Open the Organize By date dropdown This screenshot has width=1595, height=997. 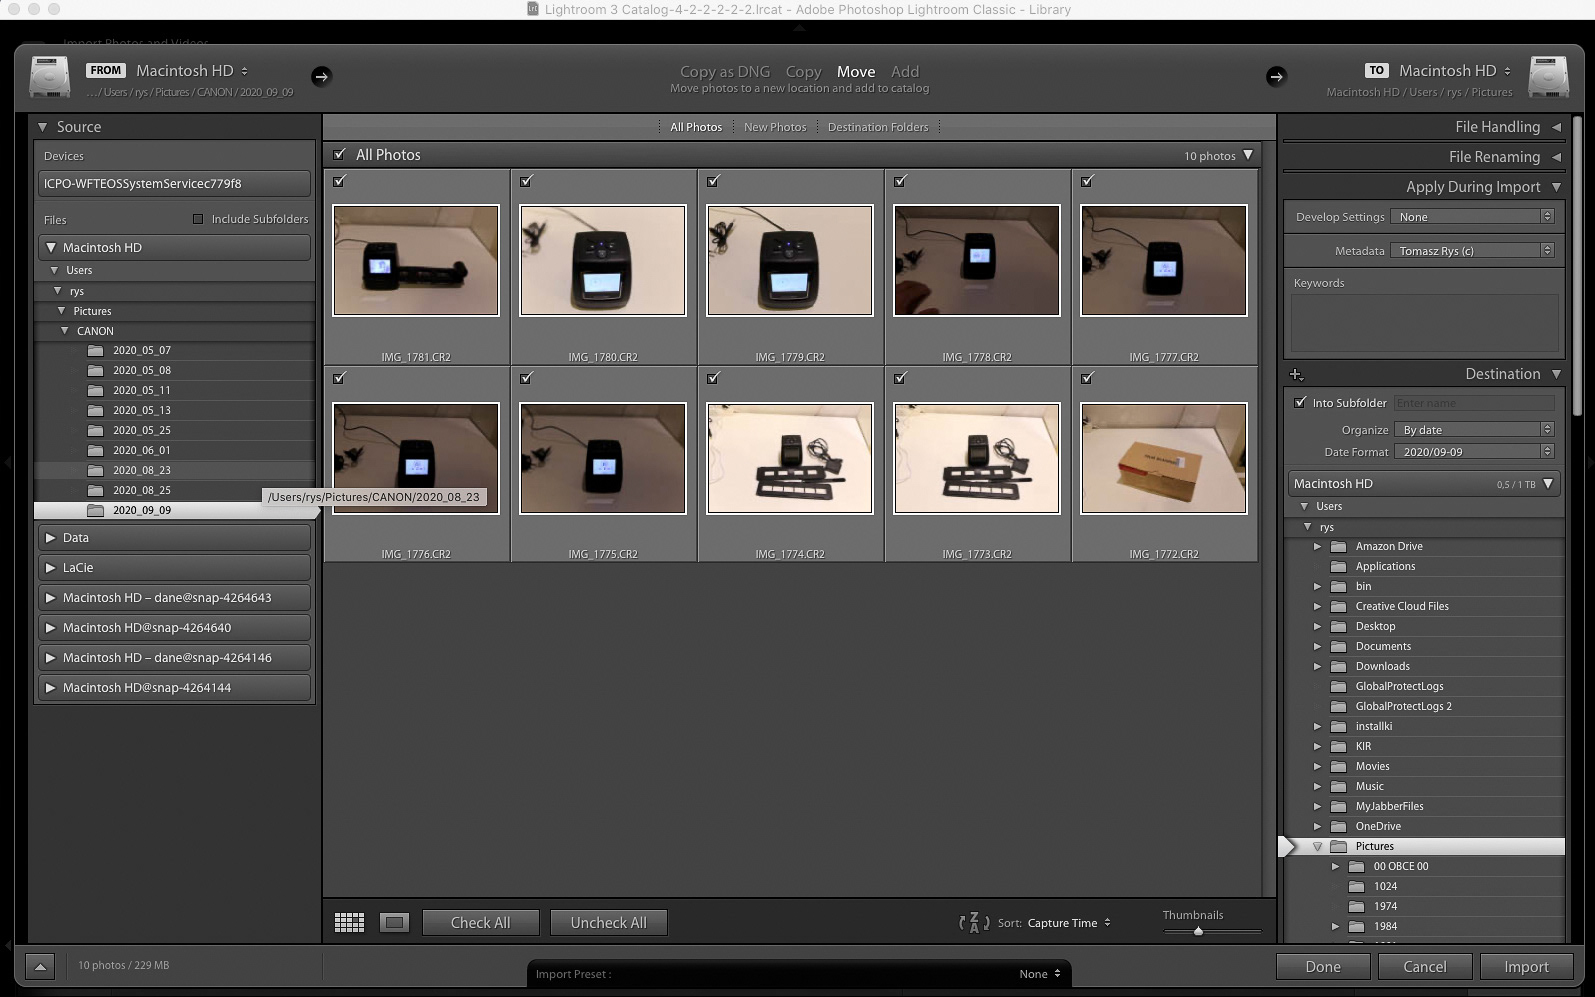point(1474,430)
